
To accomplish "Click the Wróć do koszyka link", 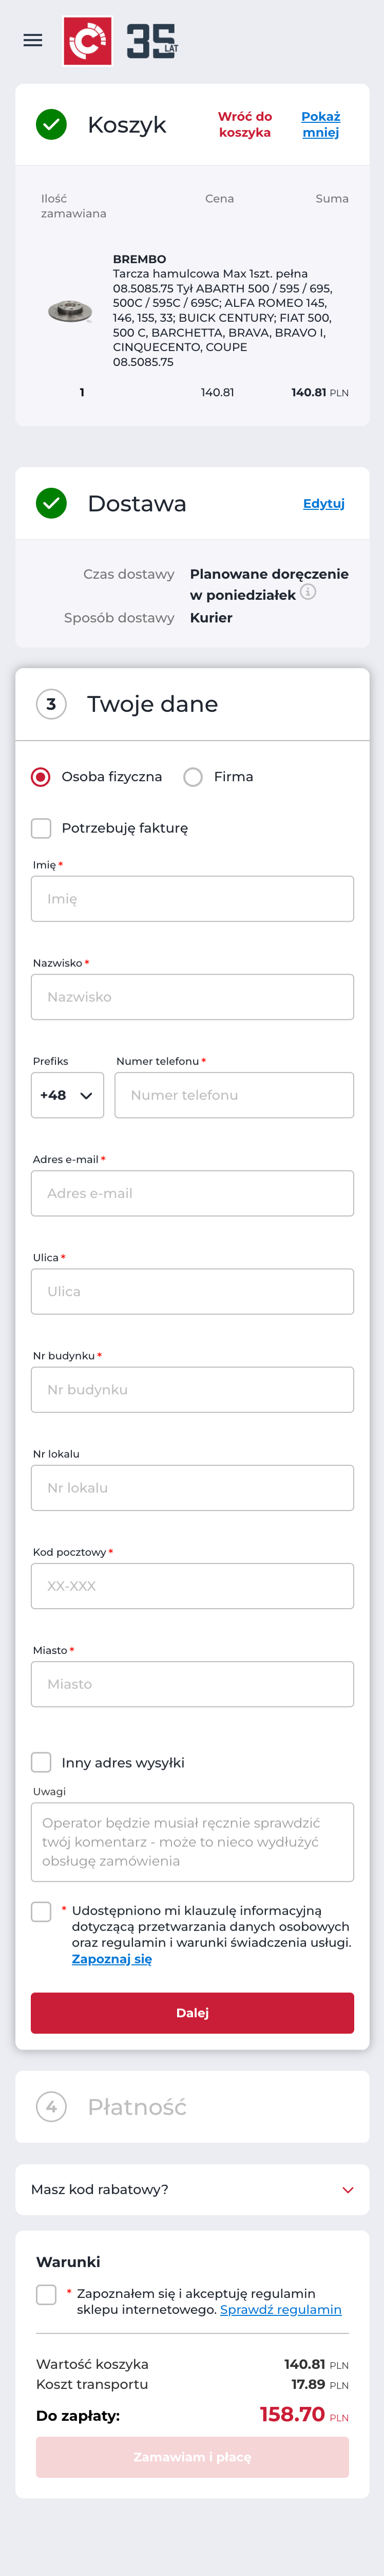I will (245, 124).
